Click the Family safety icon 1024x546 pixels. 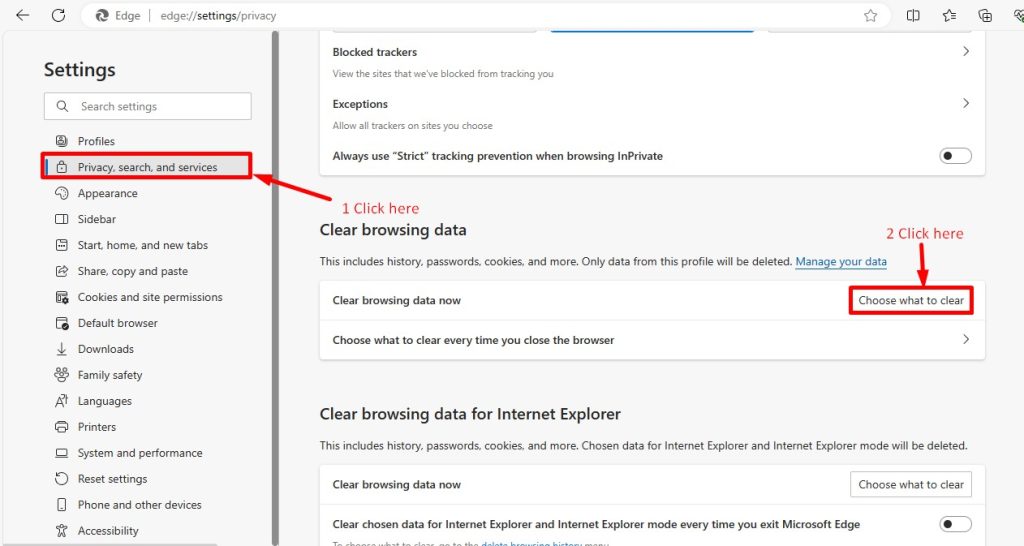(x=61, y=374)
